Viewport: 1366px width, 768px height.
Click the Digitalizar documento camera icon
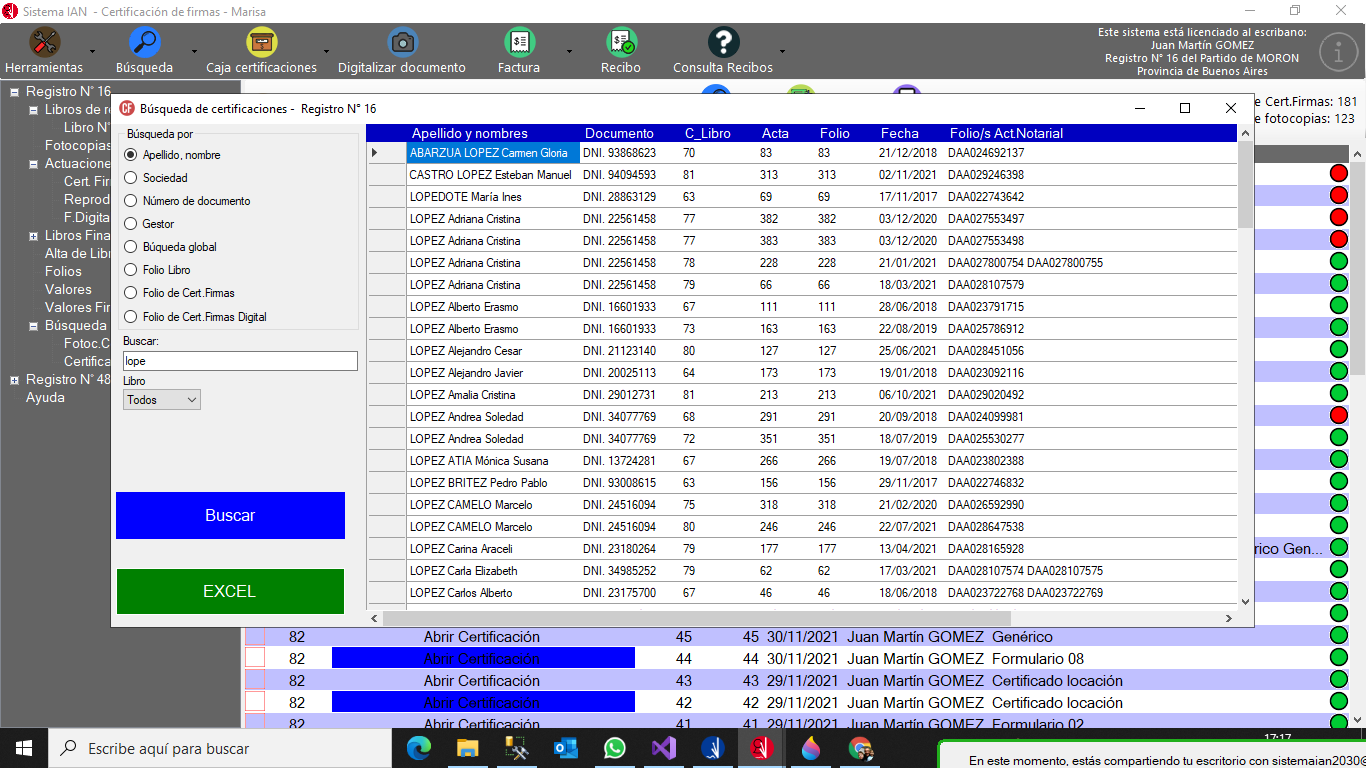point(402,43)
